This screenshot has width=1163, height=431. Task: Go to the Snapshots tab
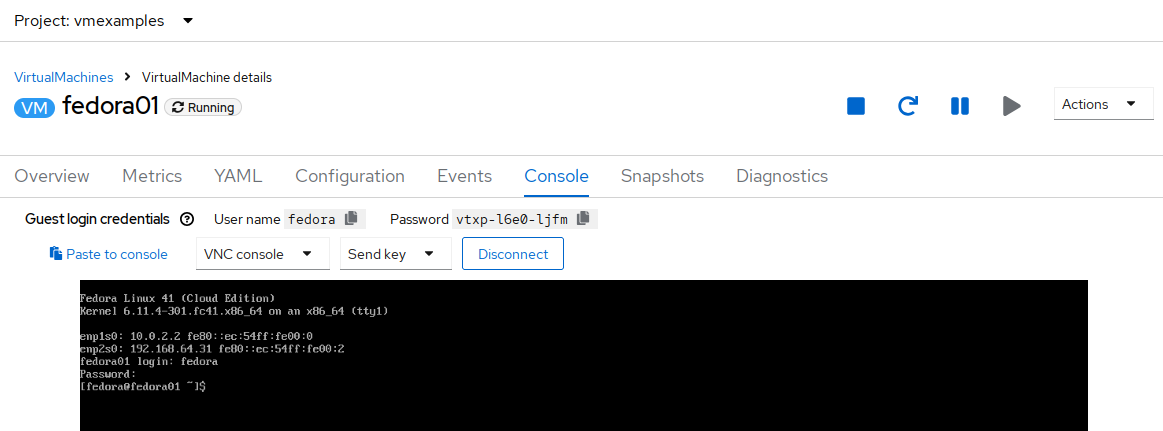click(662, 176)
